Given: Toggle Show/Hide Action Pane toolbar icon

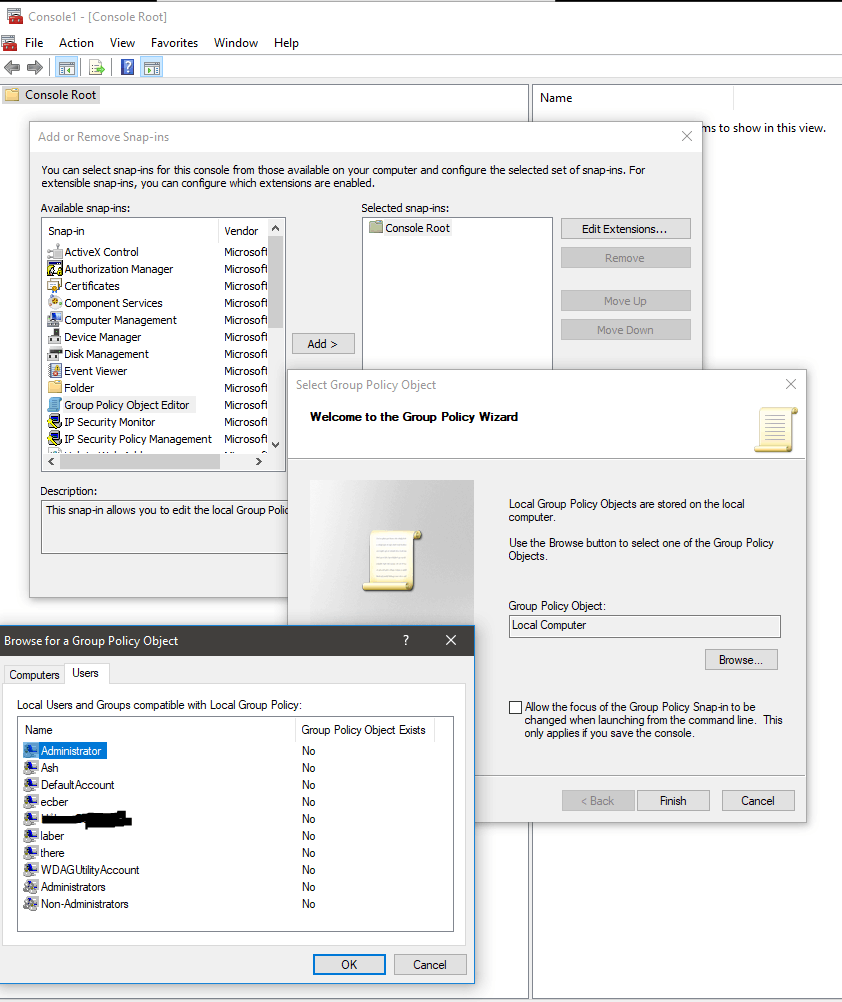Looking at the screenshot, I should click(152, 67).
